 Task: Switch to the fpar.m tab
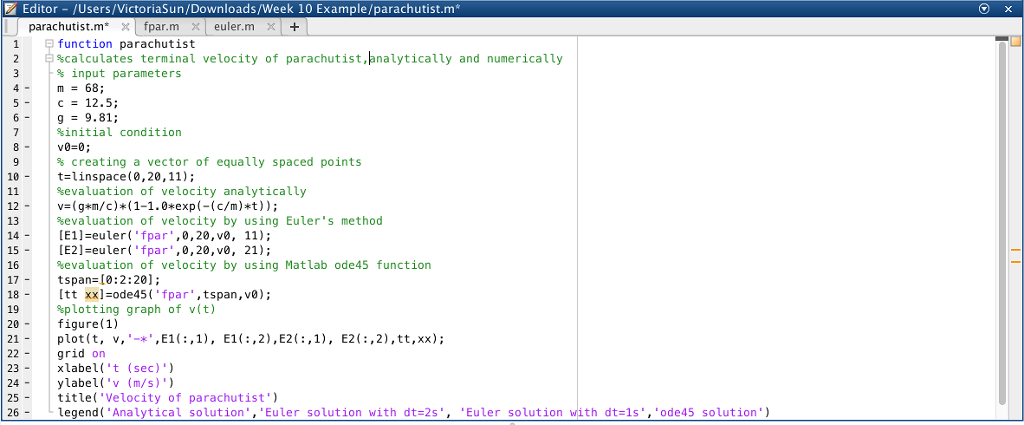pos(162,27)
